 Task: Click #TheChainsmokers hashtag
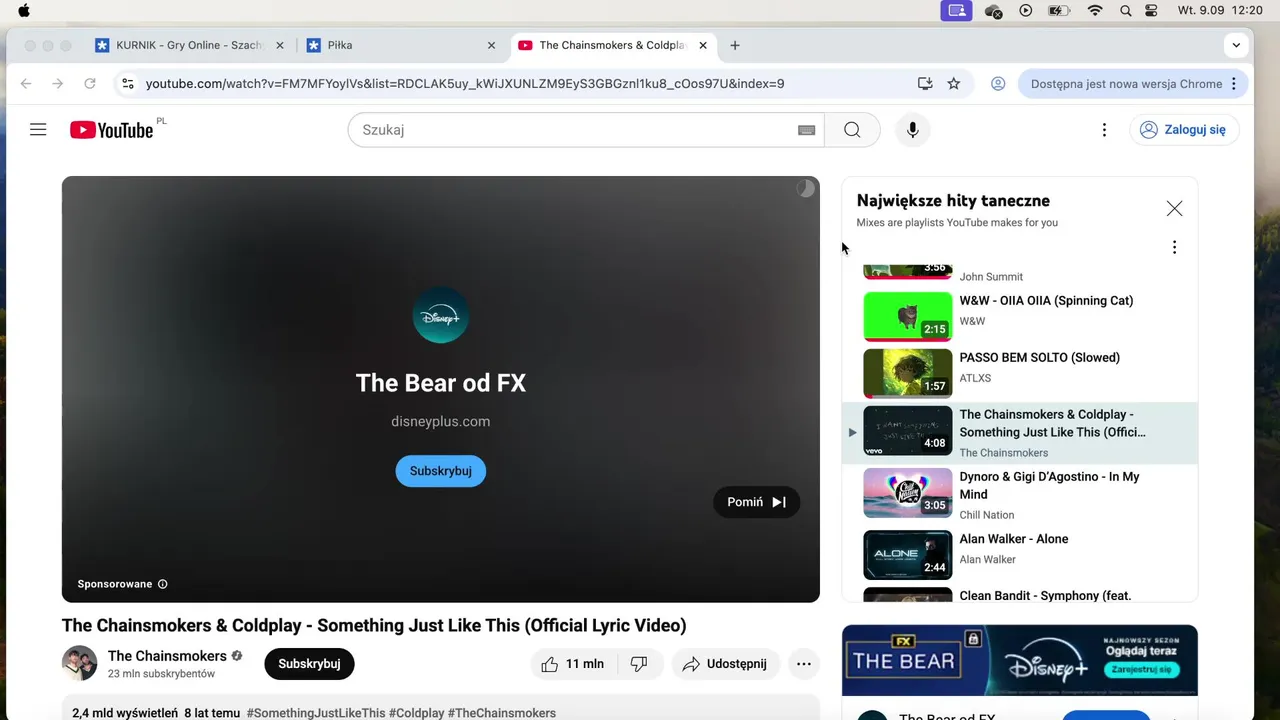coord(502,713)
